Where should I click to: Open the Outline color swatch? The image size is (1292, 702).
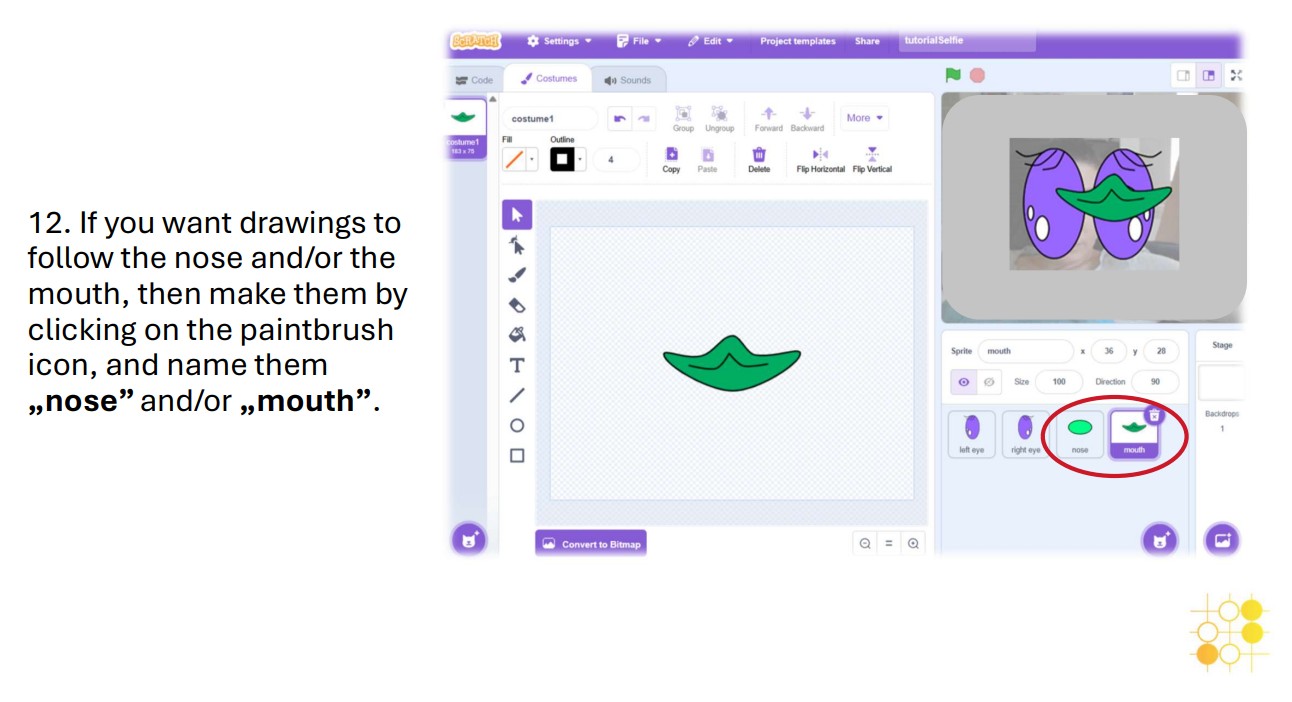point(567,159)
